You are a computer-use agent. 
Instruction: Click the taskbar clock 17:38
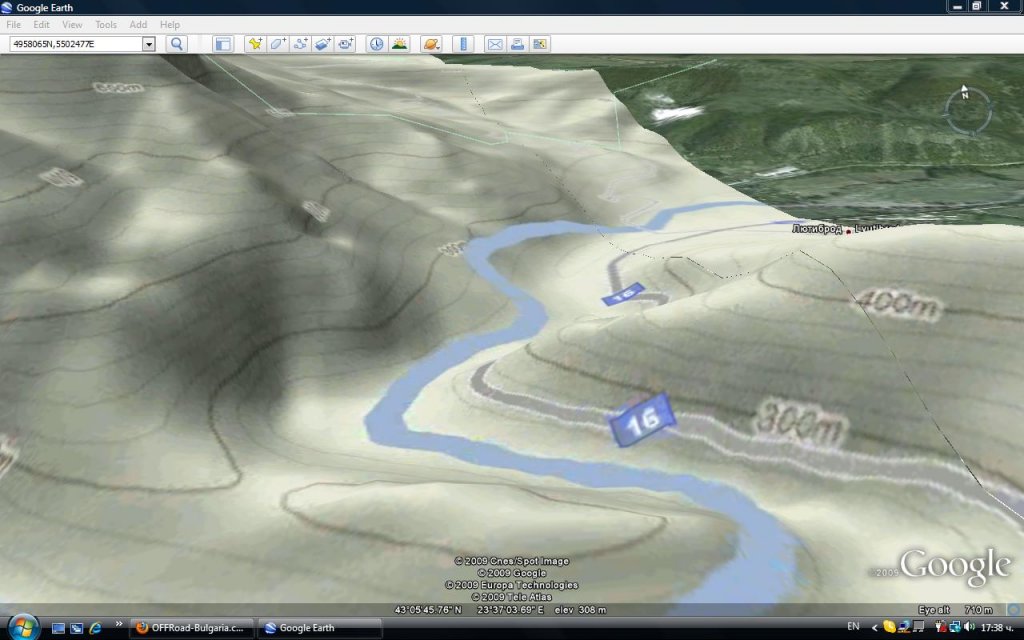pyautogui.click(x=996, y=628)
